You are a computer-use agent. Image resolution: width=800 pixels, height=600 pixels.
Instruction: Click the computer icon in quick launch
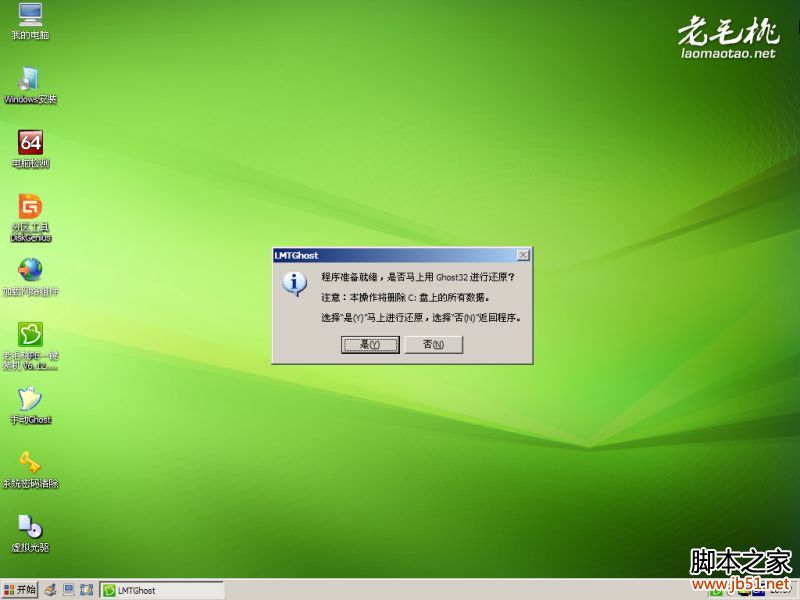[x=68, y=590]
